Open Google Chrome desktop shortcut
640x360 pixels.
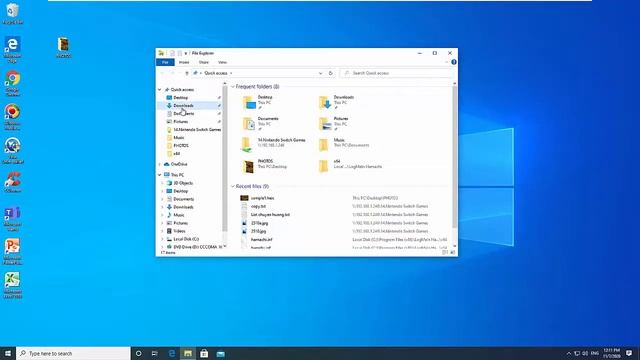(13, 83)
